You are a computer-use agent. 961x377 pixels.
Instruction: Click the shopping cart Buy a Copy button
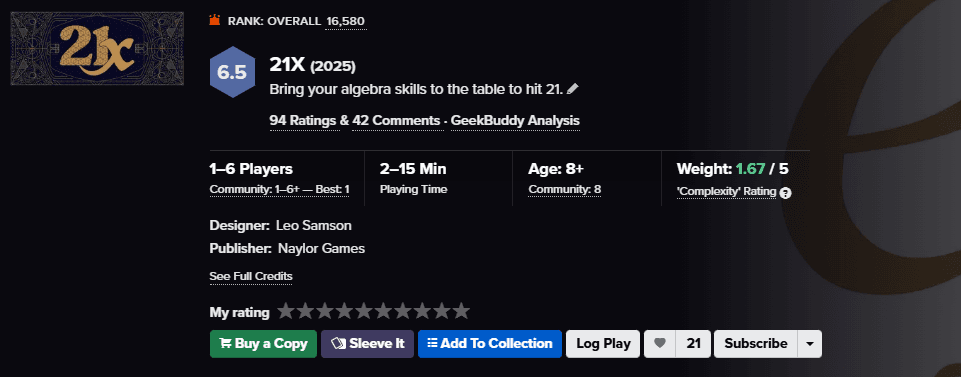coord(264,344)
